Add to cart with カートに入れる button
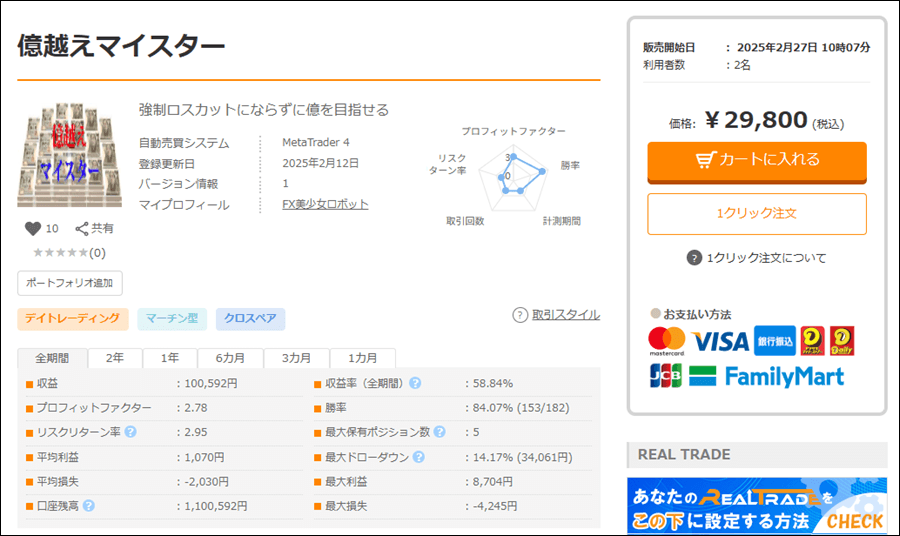This screenshot has width=900, height=536. [x=756, y=160]
